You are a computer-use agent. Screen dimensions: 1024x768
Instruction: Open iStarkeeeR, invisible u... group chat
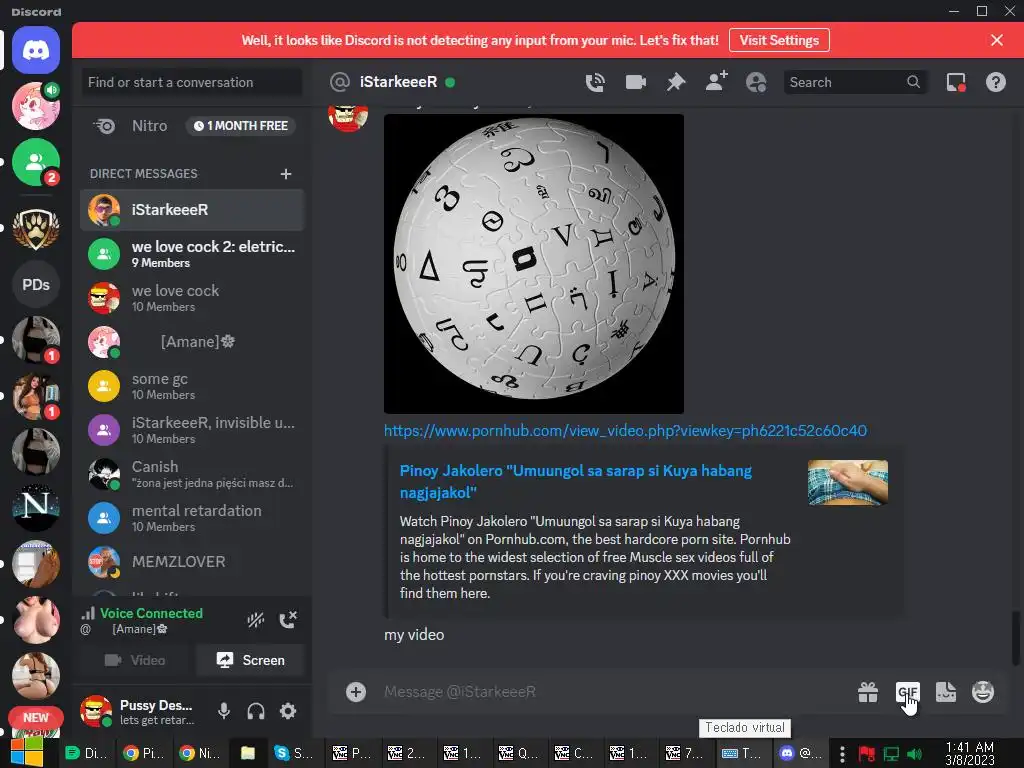pyautogui.click(x=192, y=430)
